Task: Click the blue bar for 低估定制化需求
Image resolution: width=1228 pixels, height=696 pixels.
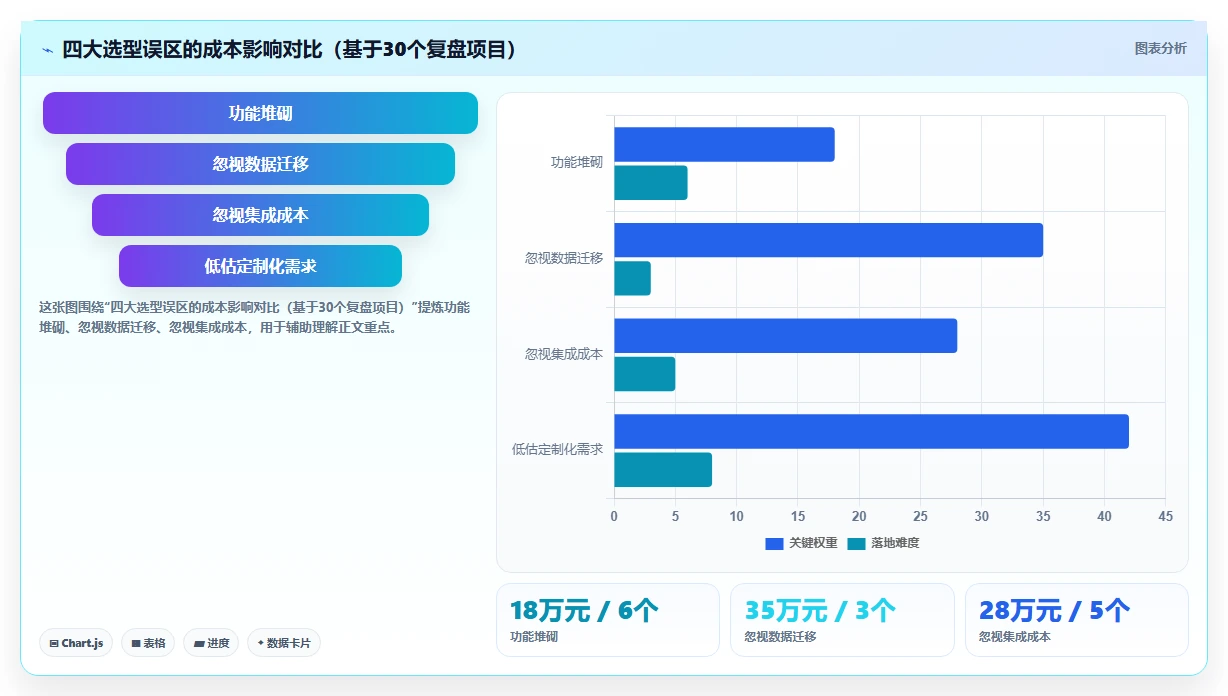Action: pyautogui.click(x=871, y=431)
